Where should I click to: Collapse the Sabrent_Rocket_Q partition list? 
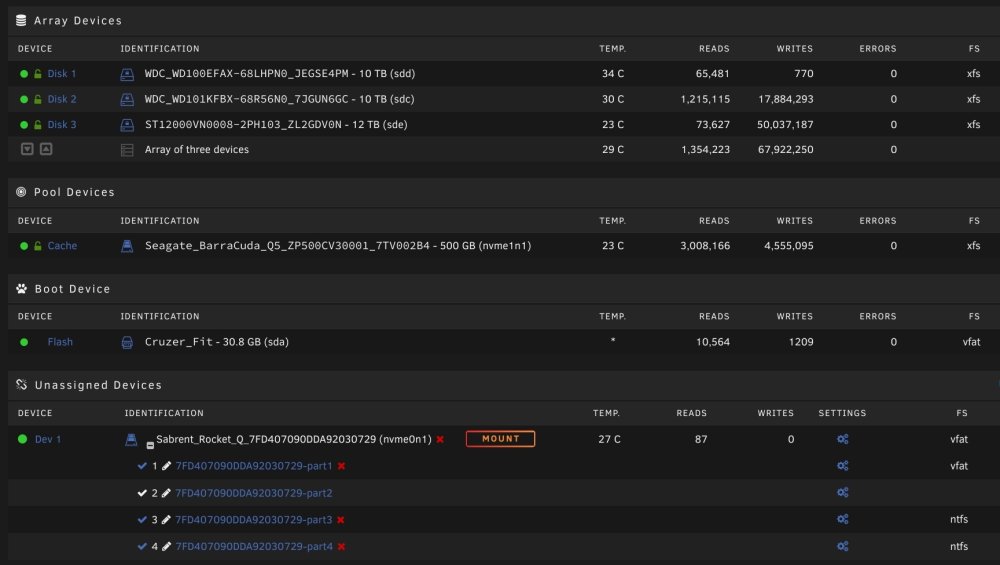[x=150, y=445]
